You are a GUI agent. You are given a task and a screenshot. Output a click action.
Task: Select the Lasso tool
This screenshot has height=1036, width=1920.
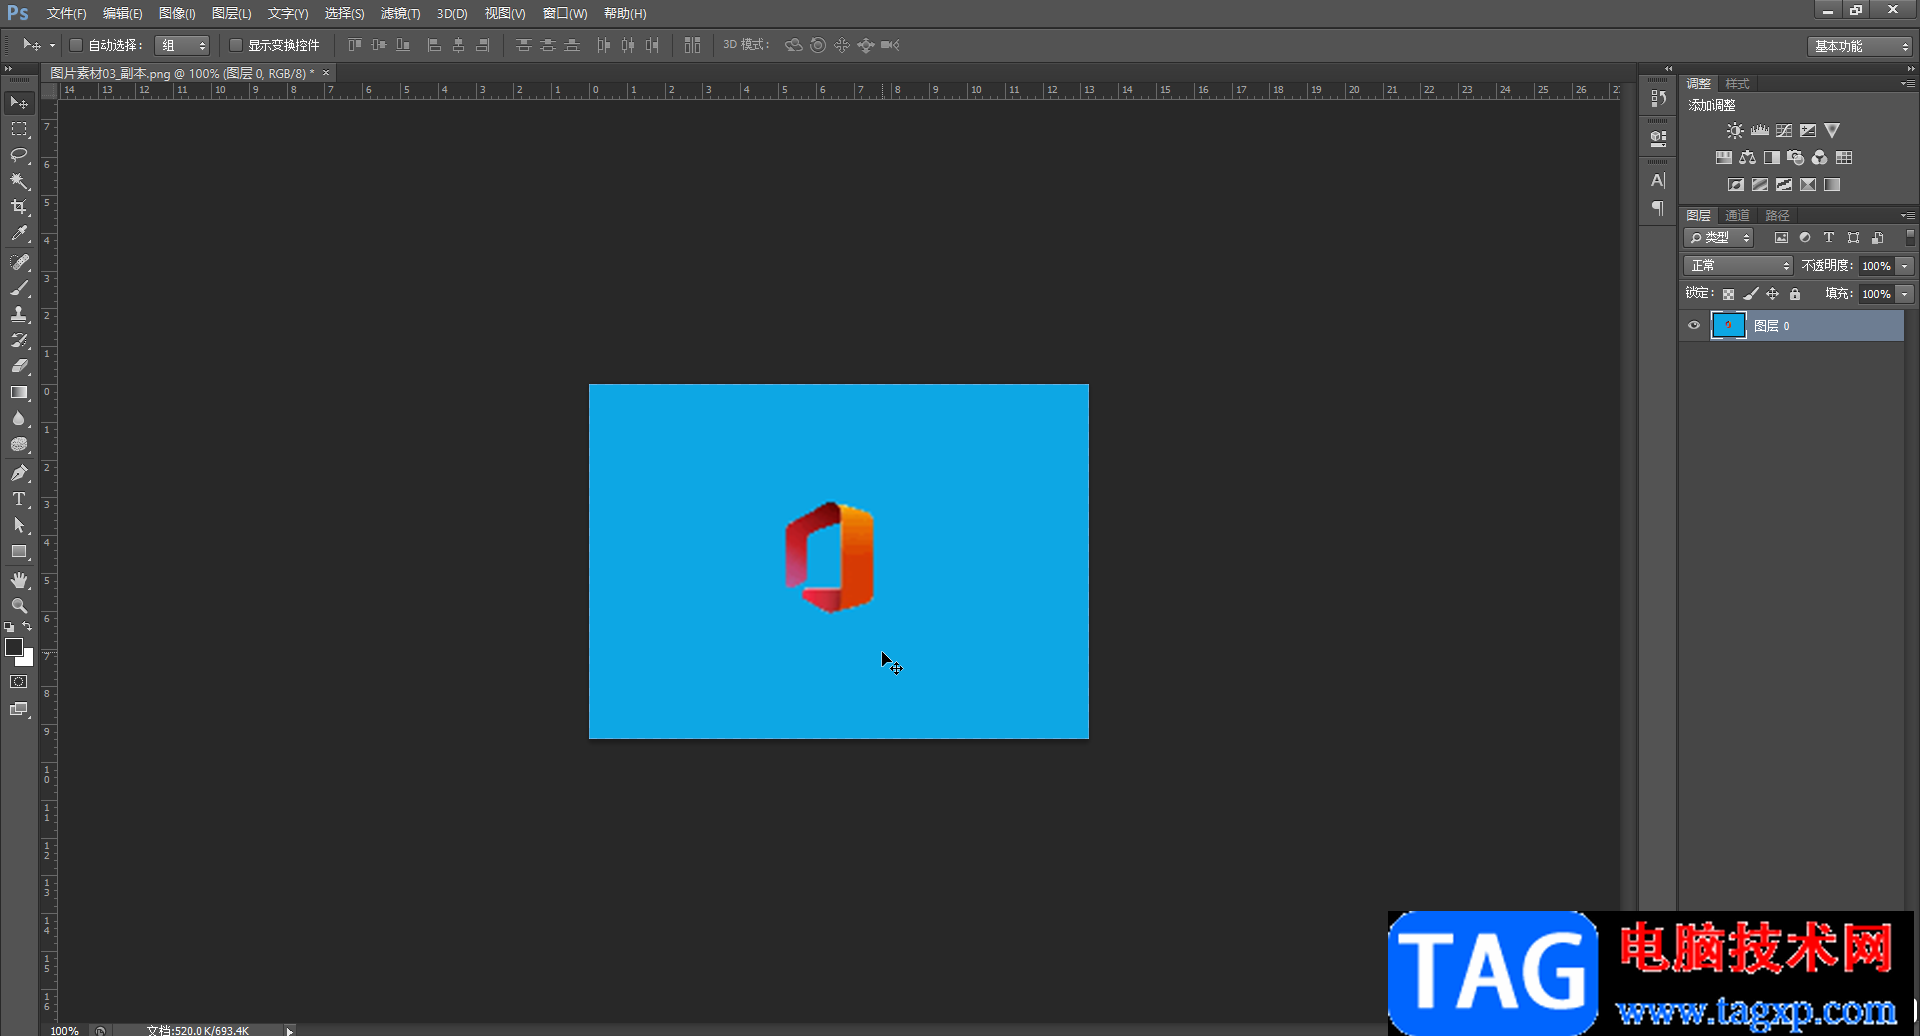point(19,155)
